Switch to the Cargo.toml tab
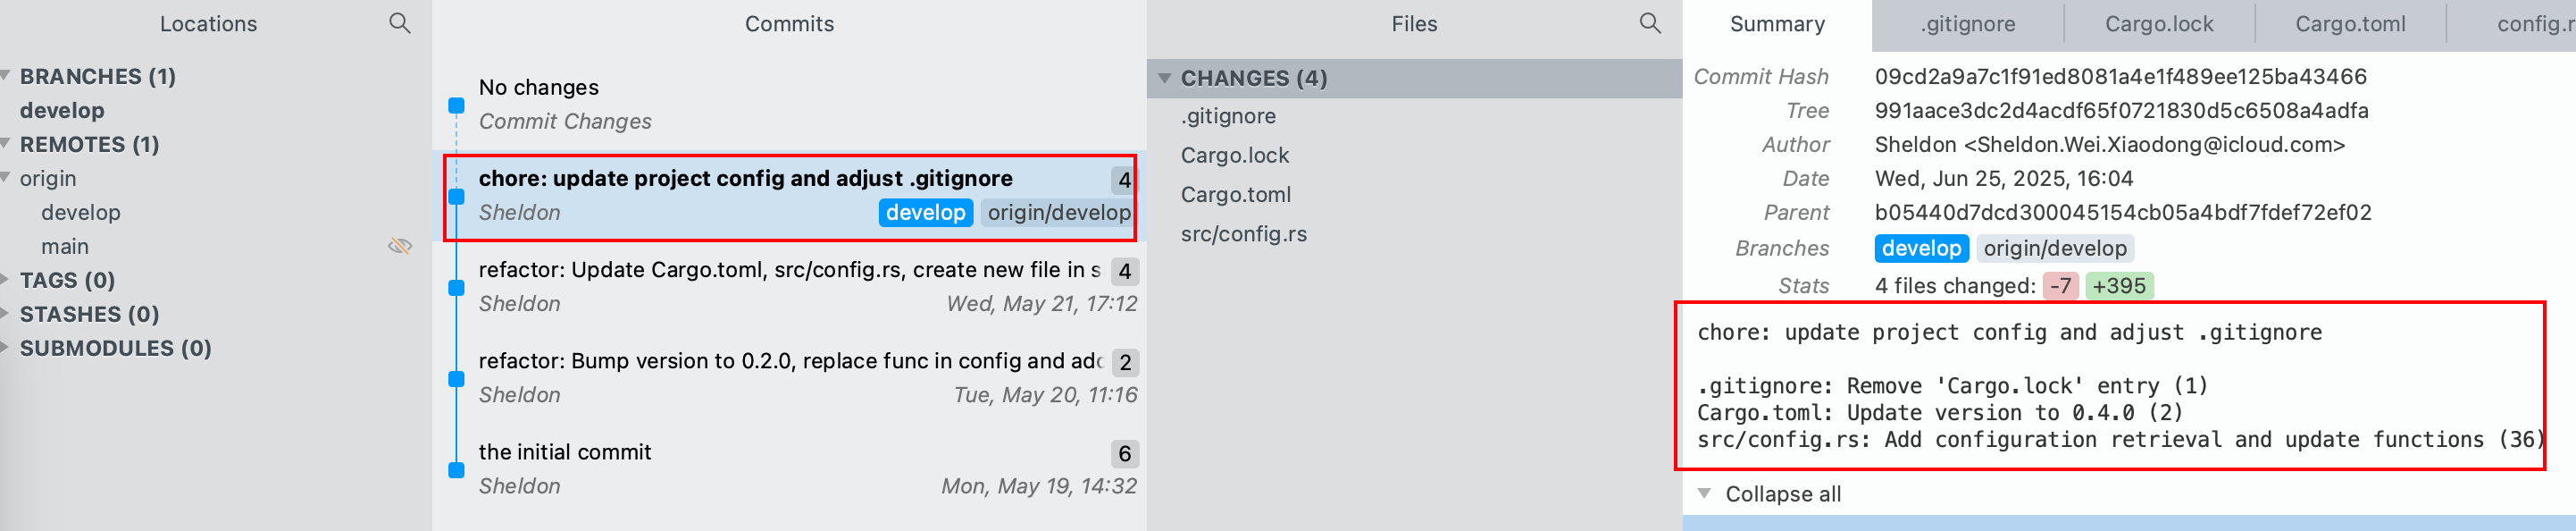 (x=2349, y=24)
